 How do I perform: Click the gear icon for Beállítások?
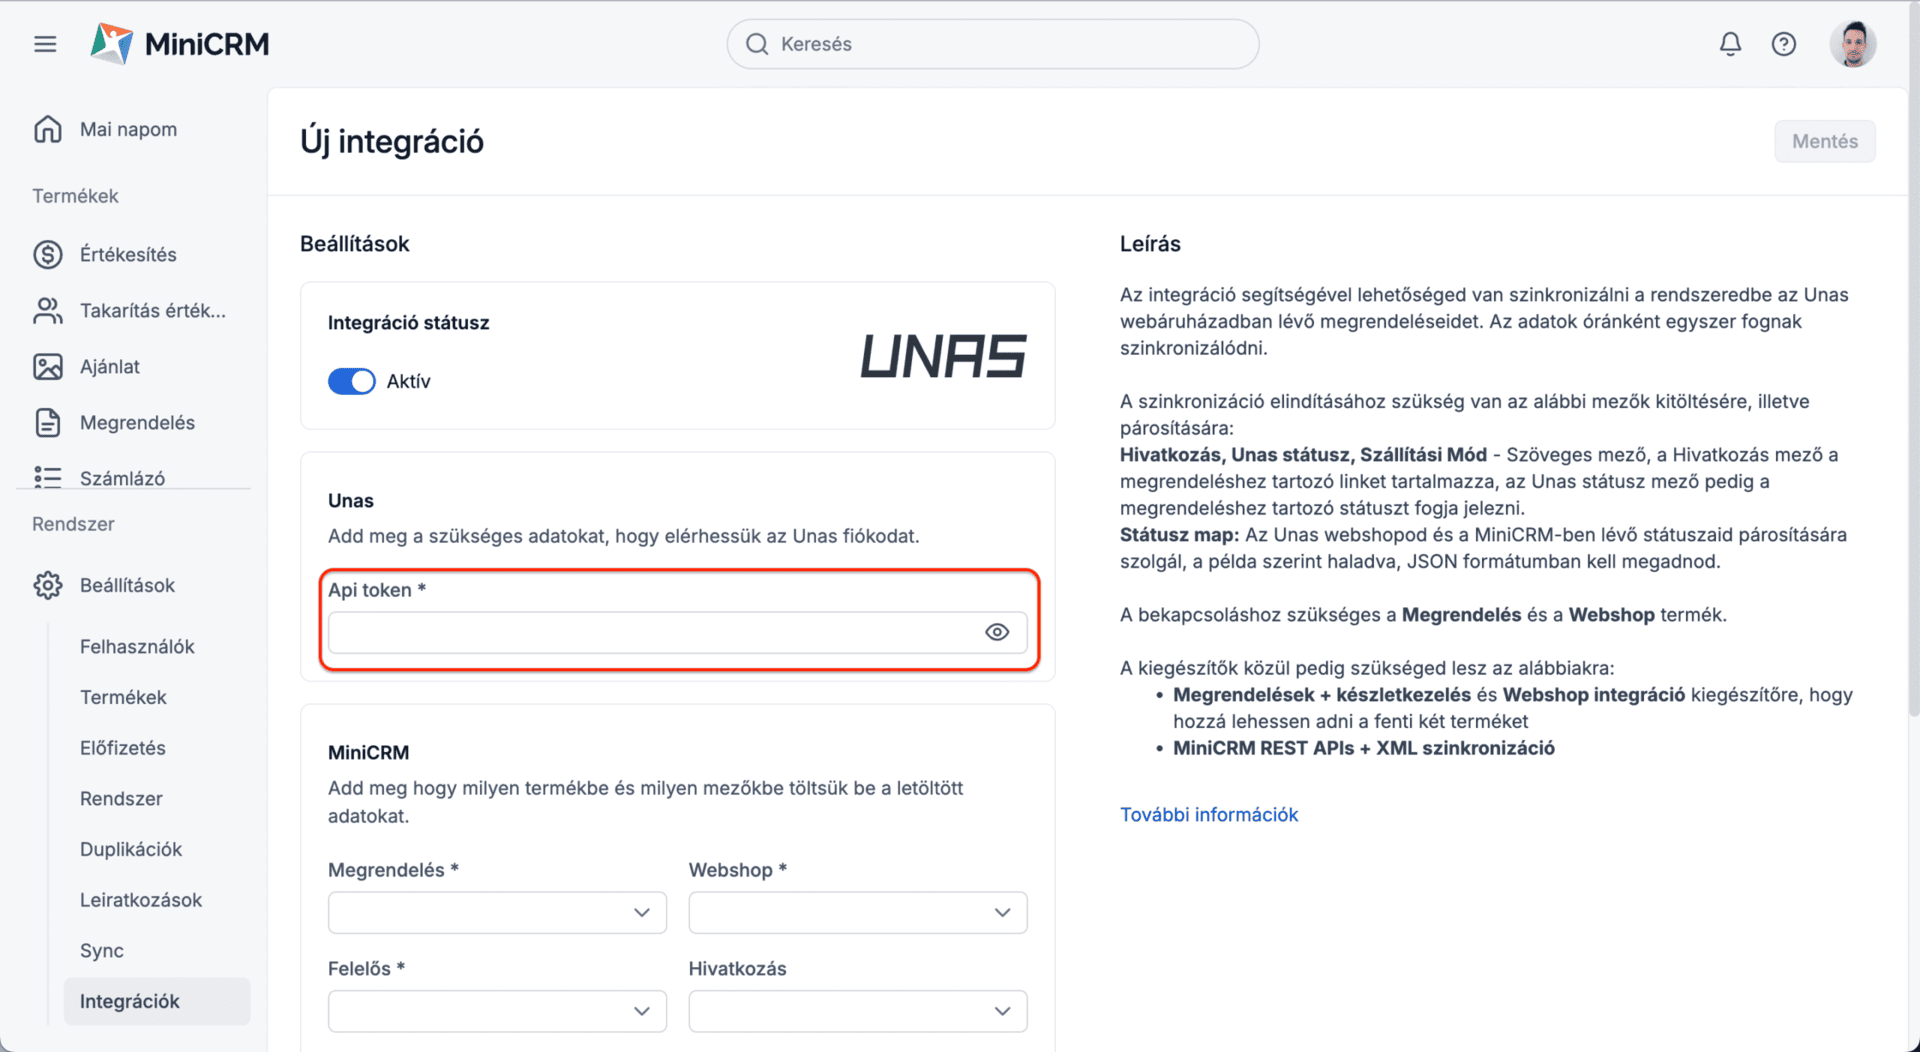point(47,585)
